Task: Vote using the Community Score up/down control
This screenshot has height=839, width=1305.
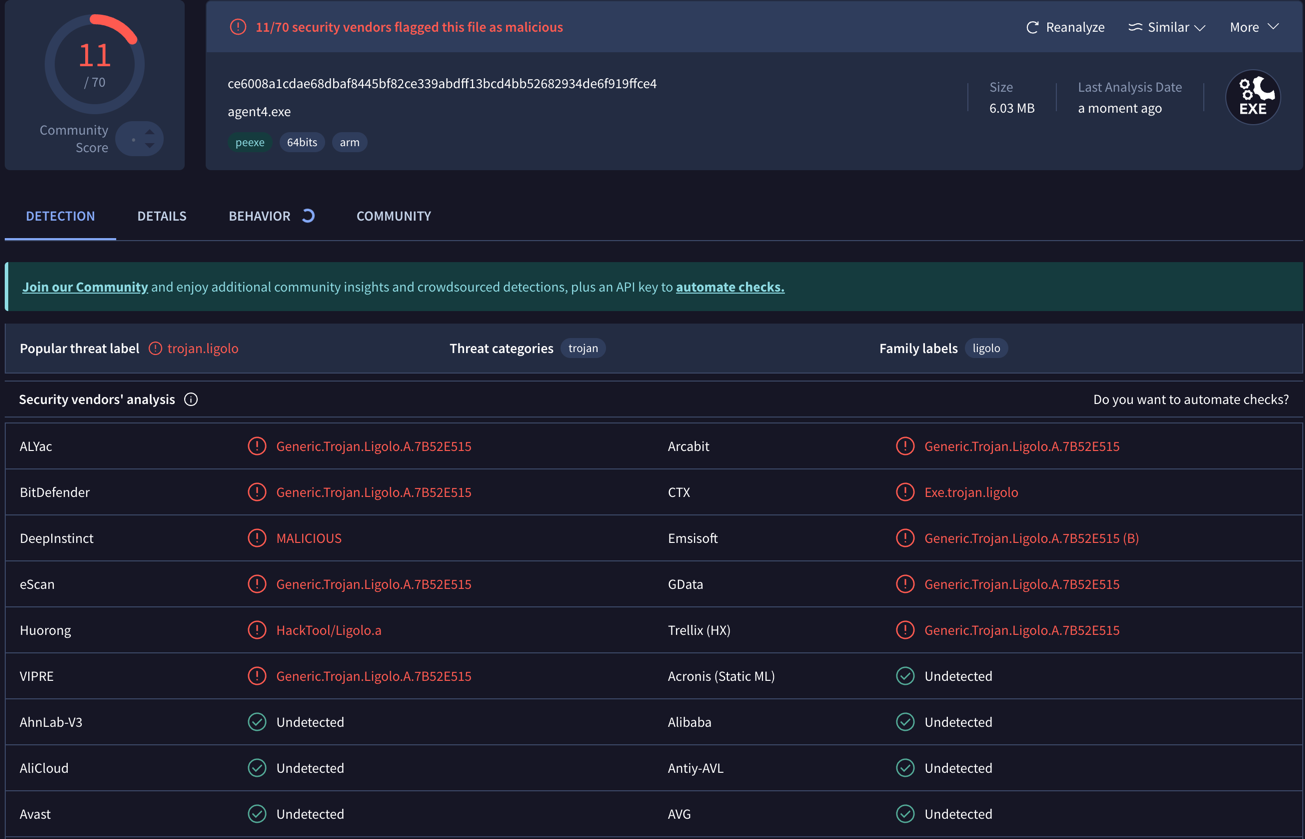Action: pos(139,139)
